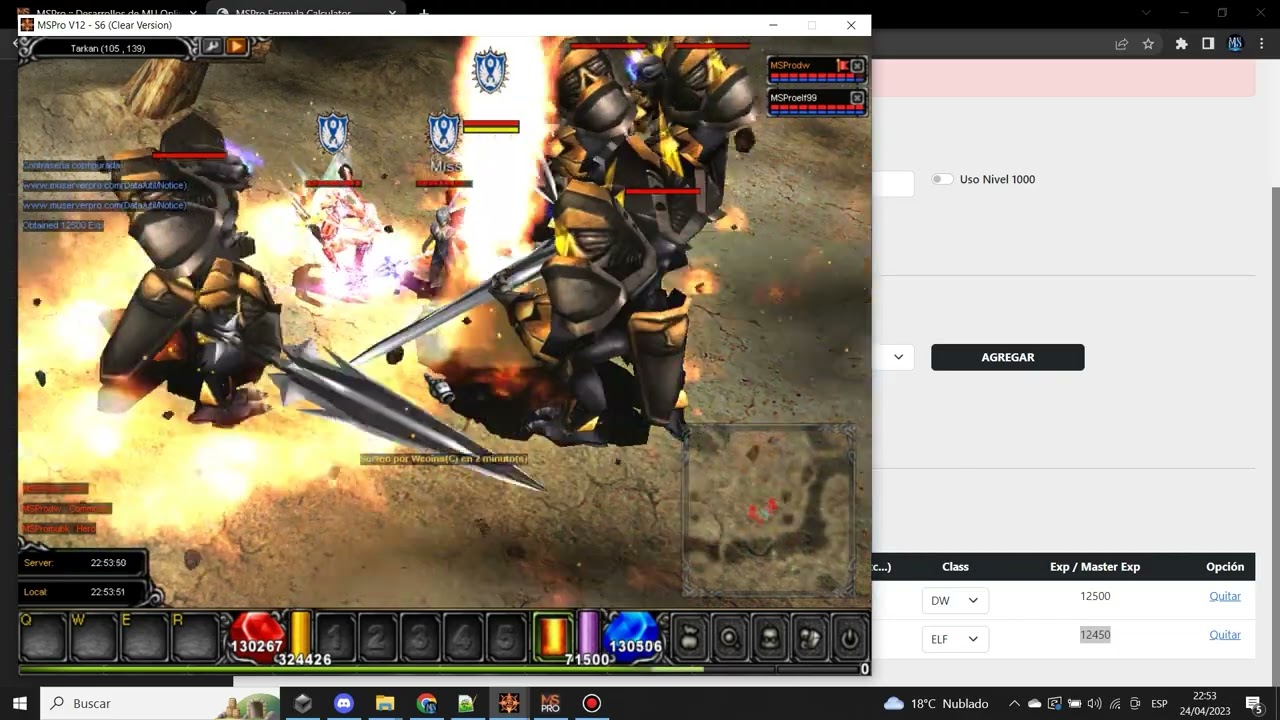Click the active skill icon beside slot 5
Image resolution: width=1280 pixels, height=720 pixels.
(x=553, y=636)
